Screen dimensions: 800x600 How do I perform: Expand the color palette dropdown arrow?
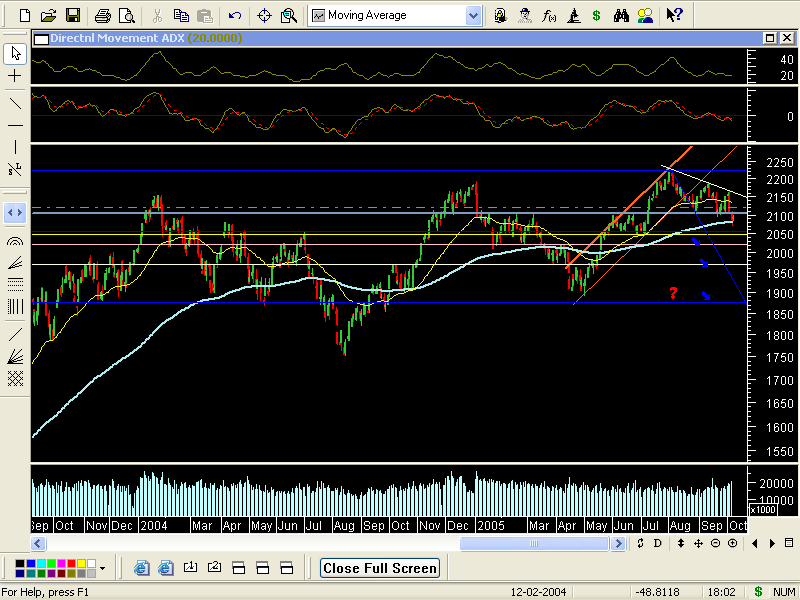coord(102,568)
